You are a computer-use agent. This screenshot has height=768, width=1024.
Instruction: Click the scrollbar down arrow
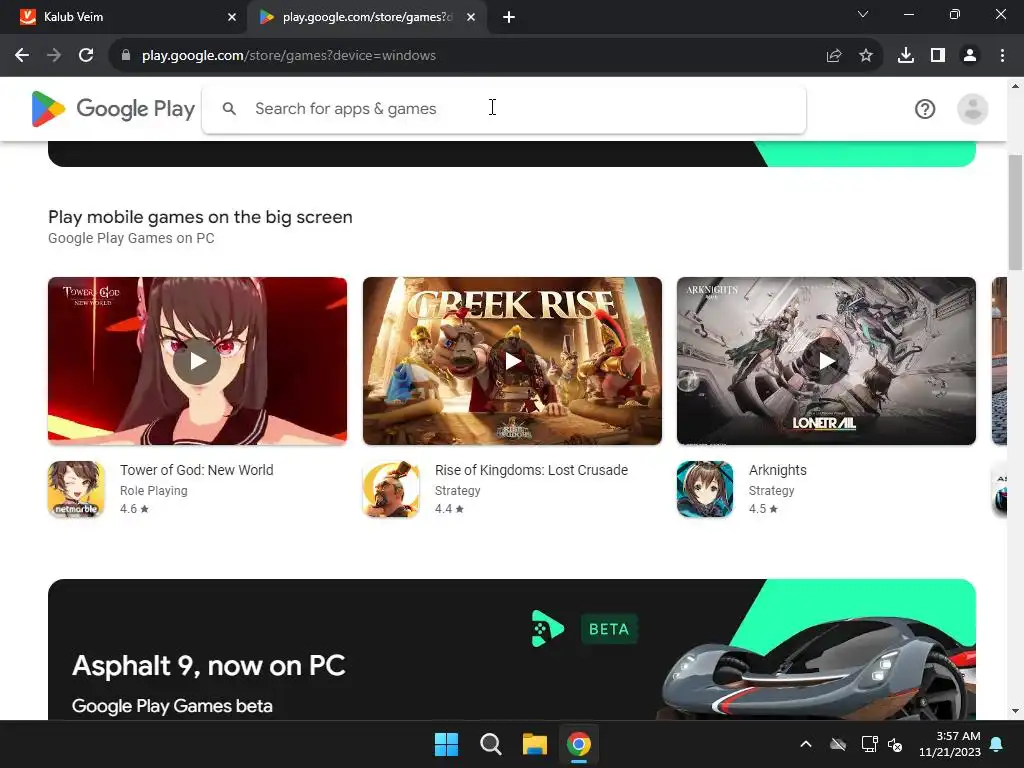coord(1015,711)
